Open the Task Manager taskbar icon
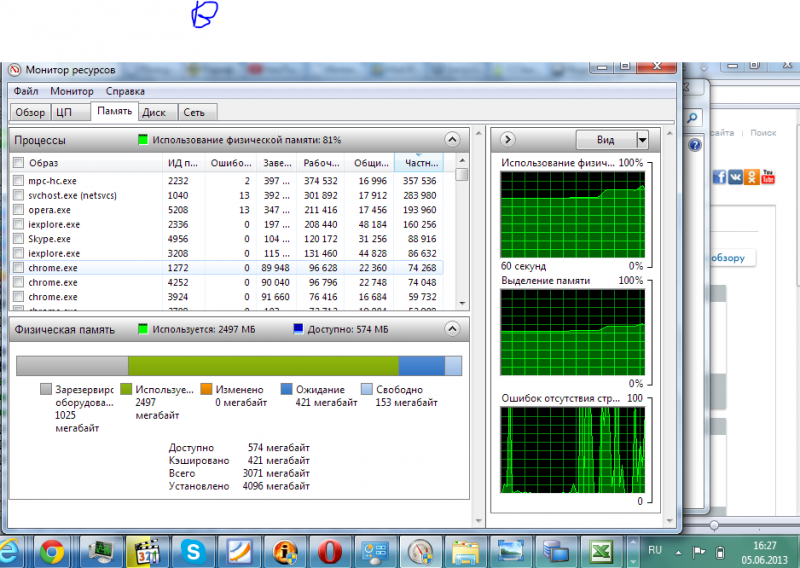 click(101, 552)
